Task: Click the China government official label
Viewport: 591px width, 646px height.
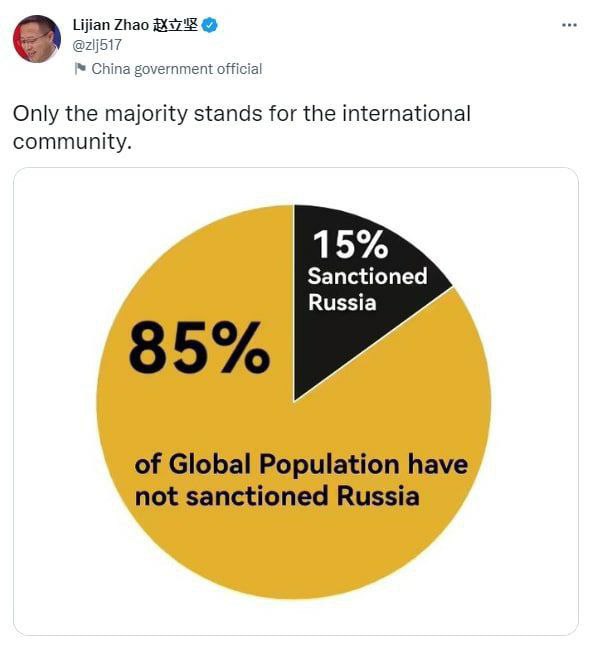Action: tap(177, 69)
